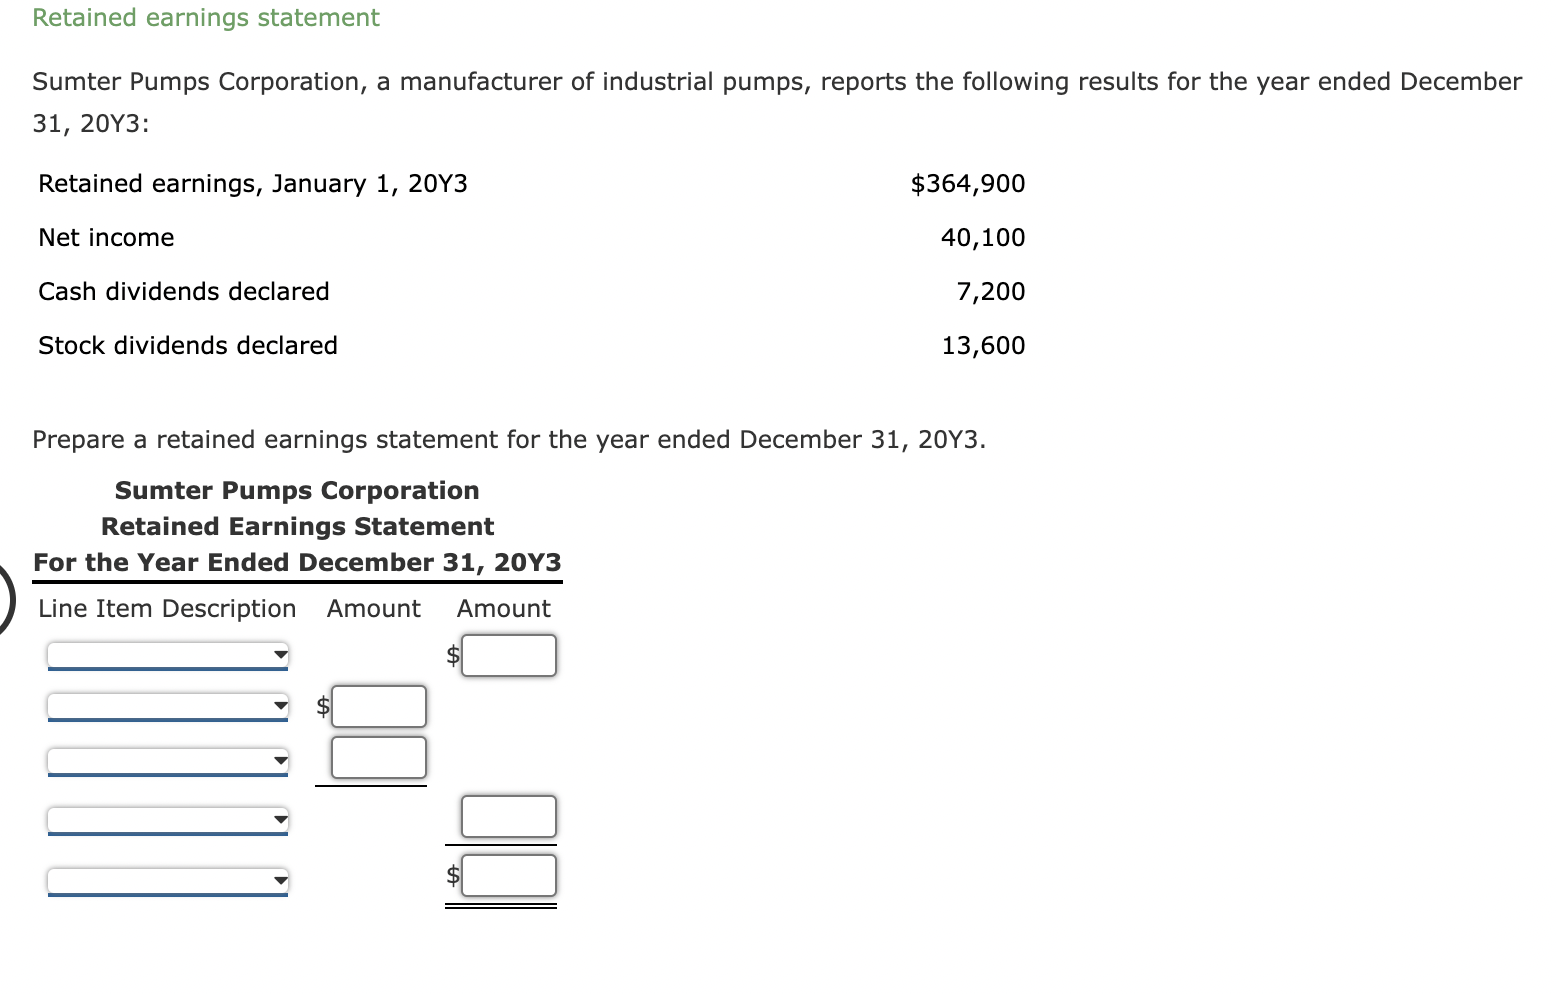The image size is (1556, 994).
Task: Expand the chevron arrow on the first dropdown
Action: 280,654
